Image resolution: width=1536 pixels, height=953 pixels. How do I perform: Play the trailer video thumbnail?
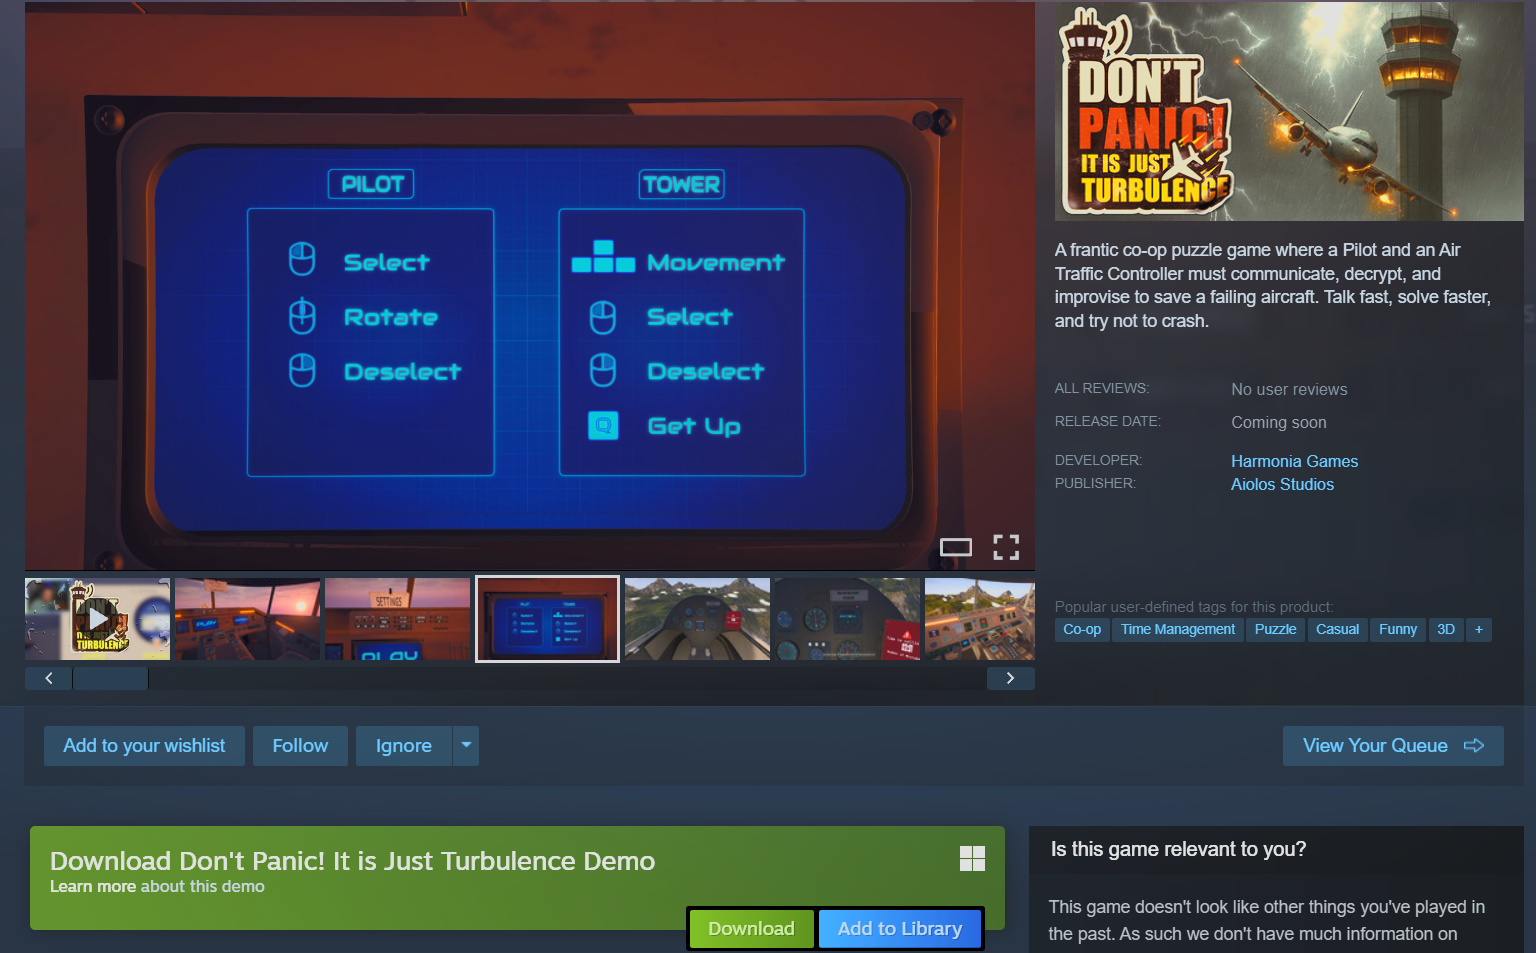[97, 619]
